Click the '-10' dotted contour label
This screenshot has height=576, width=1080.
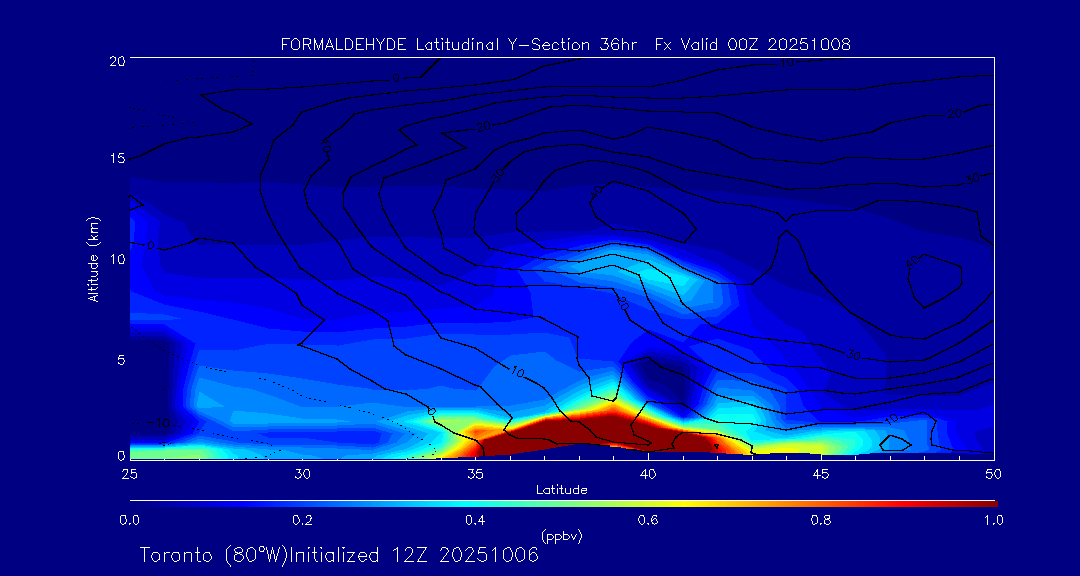(x=160, y=423)
